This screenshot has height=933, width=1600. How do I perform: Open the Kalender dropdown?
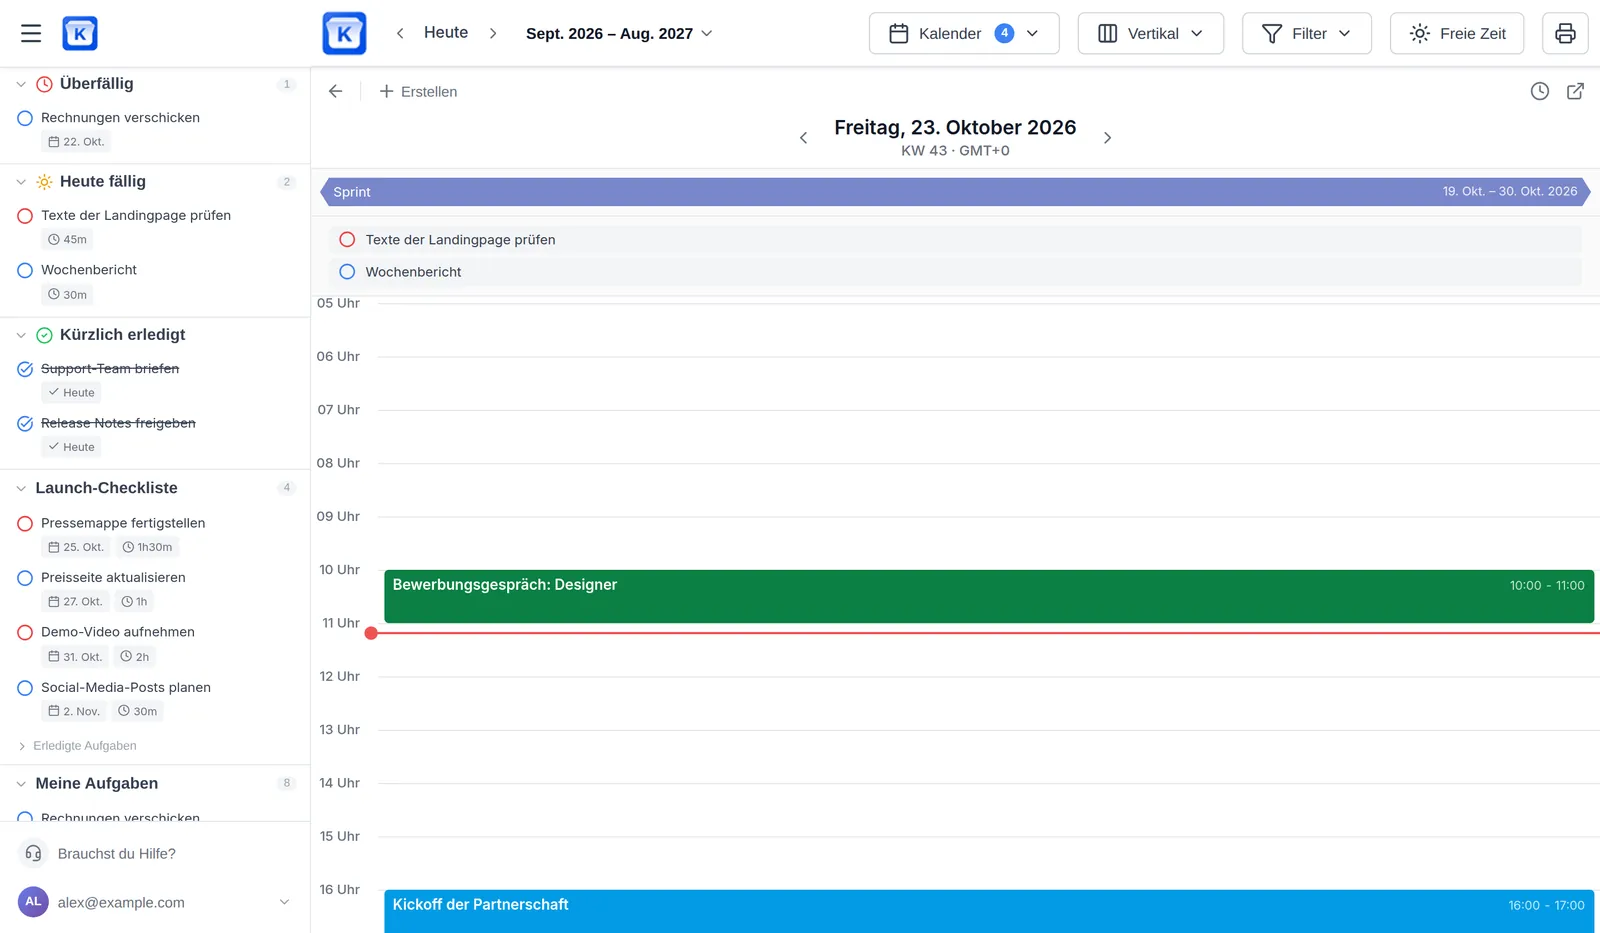click(964, 33)
